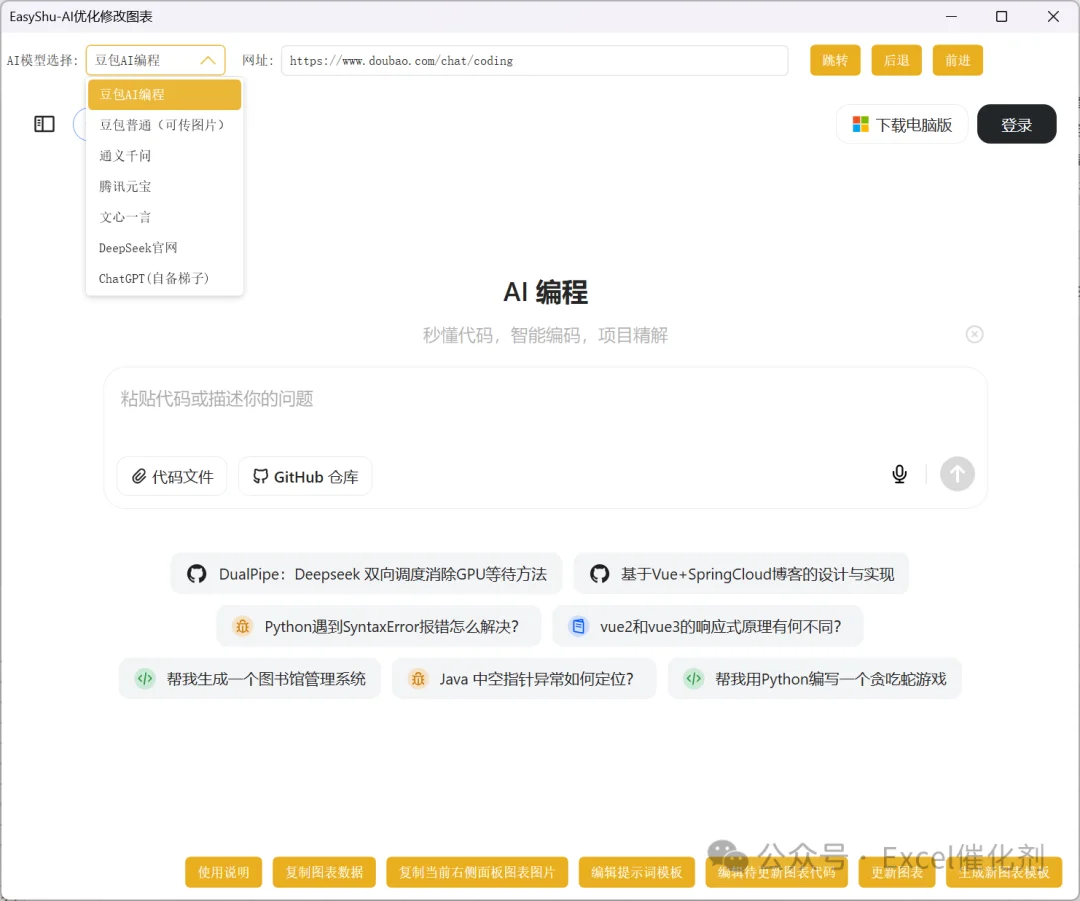Maximize the EasyShu window
The height and width of the screenshot is (901, 1080).
[x=1001, y=17]
